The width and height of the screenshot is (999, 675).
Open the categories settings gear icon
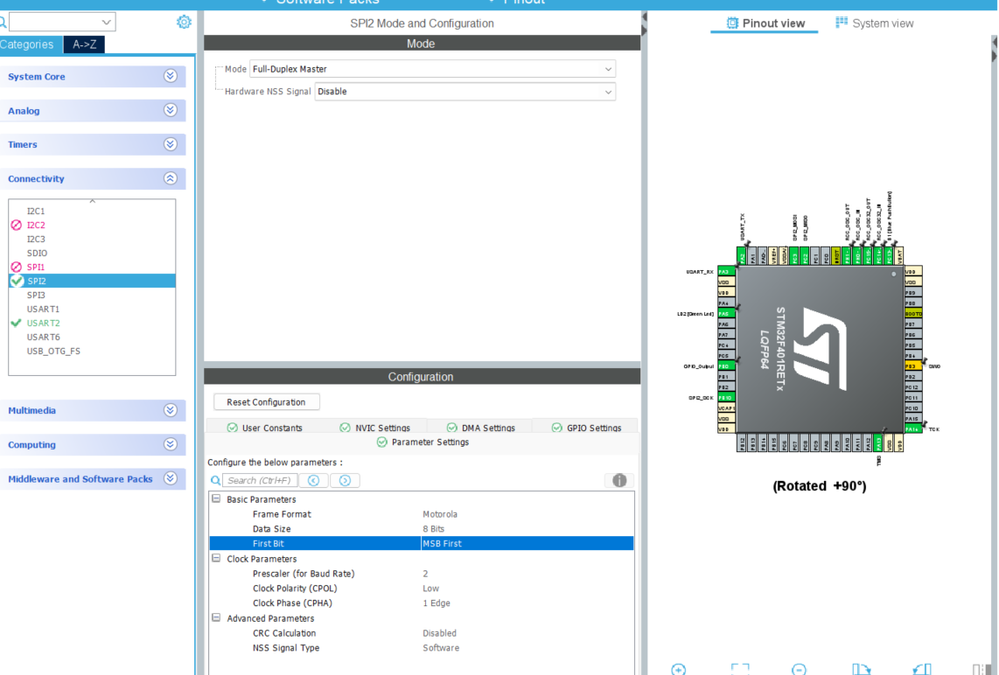(x=183, y=22)
